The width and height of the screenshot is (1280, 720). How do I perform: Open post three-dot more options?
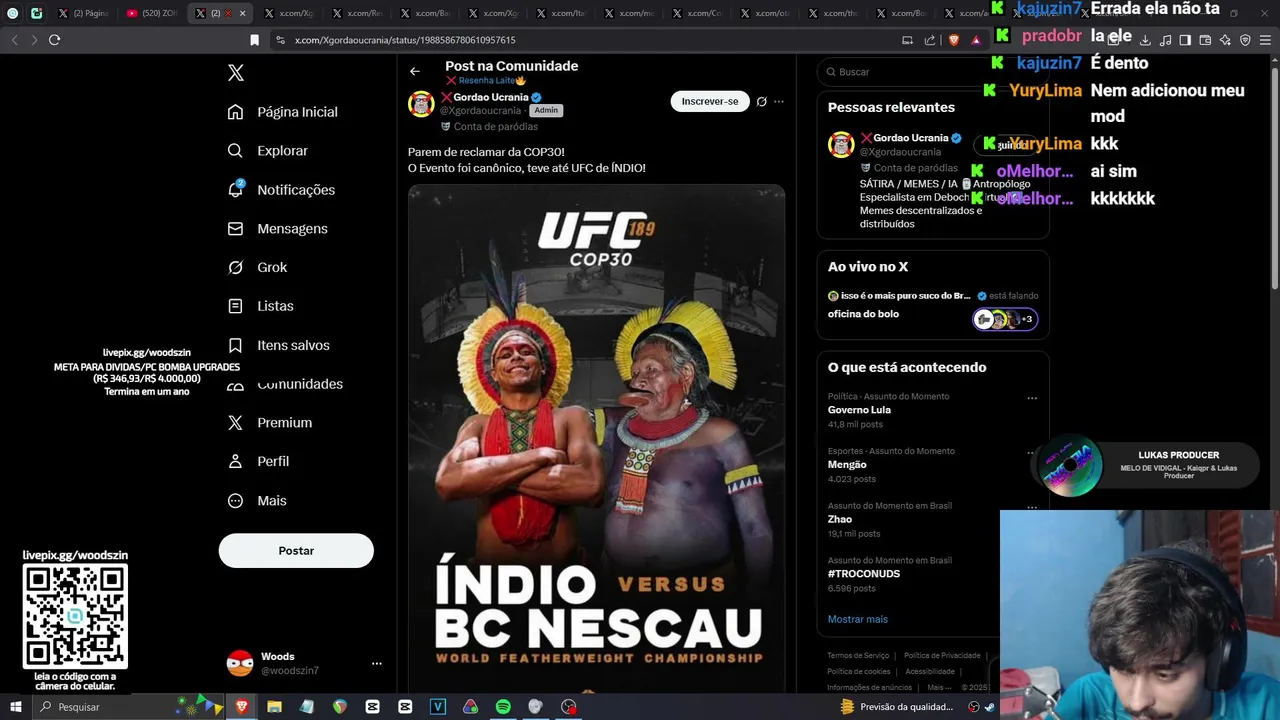(779, 101)
